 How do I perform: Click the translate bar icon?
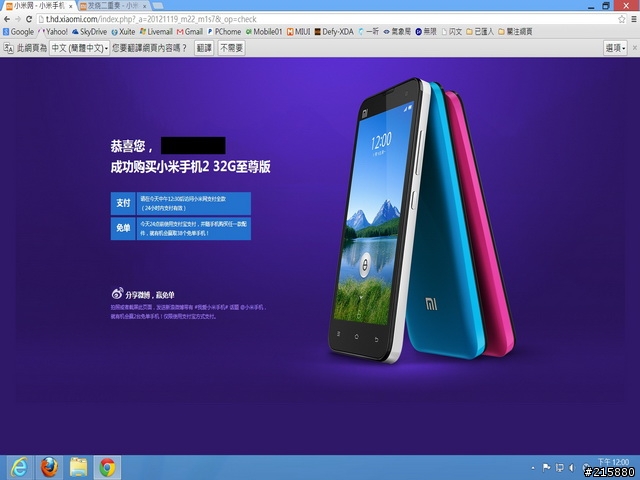click(8, 48)
